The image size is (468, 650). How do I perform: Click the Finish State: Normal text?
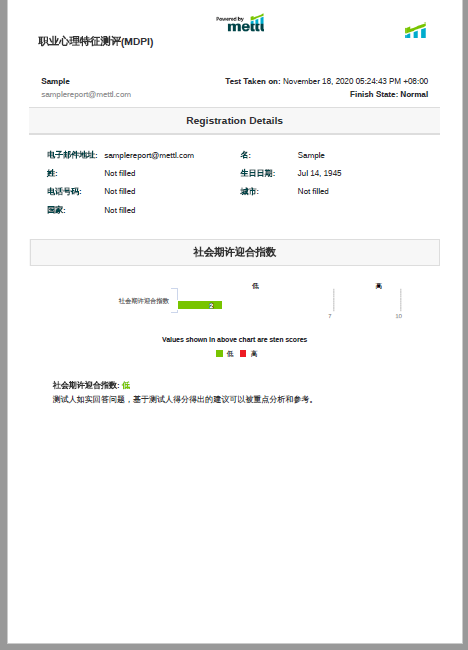[389, 94]
